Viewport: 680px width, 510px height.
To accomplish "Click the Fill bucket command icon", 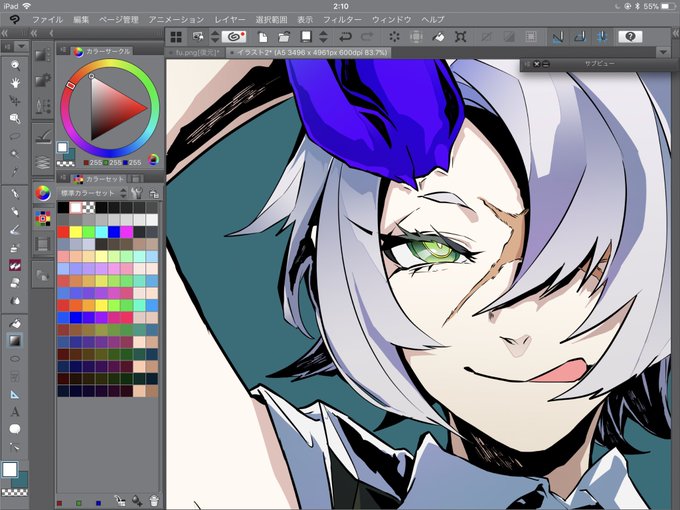I will [438, 37].
